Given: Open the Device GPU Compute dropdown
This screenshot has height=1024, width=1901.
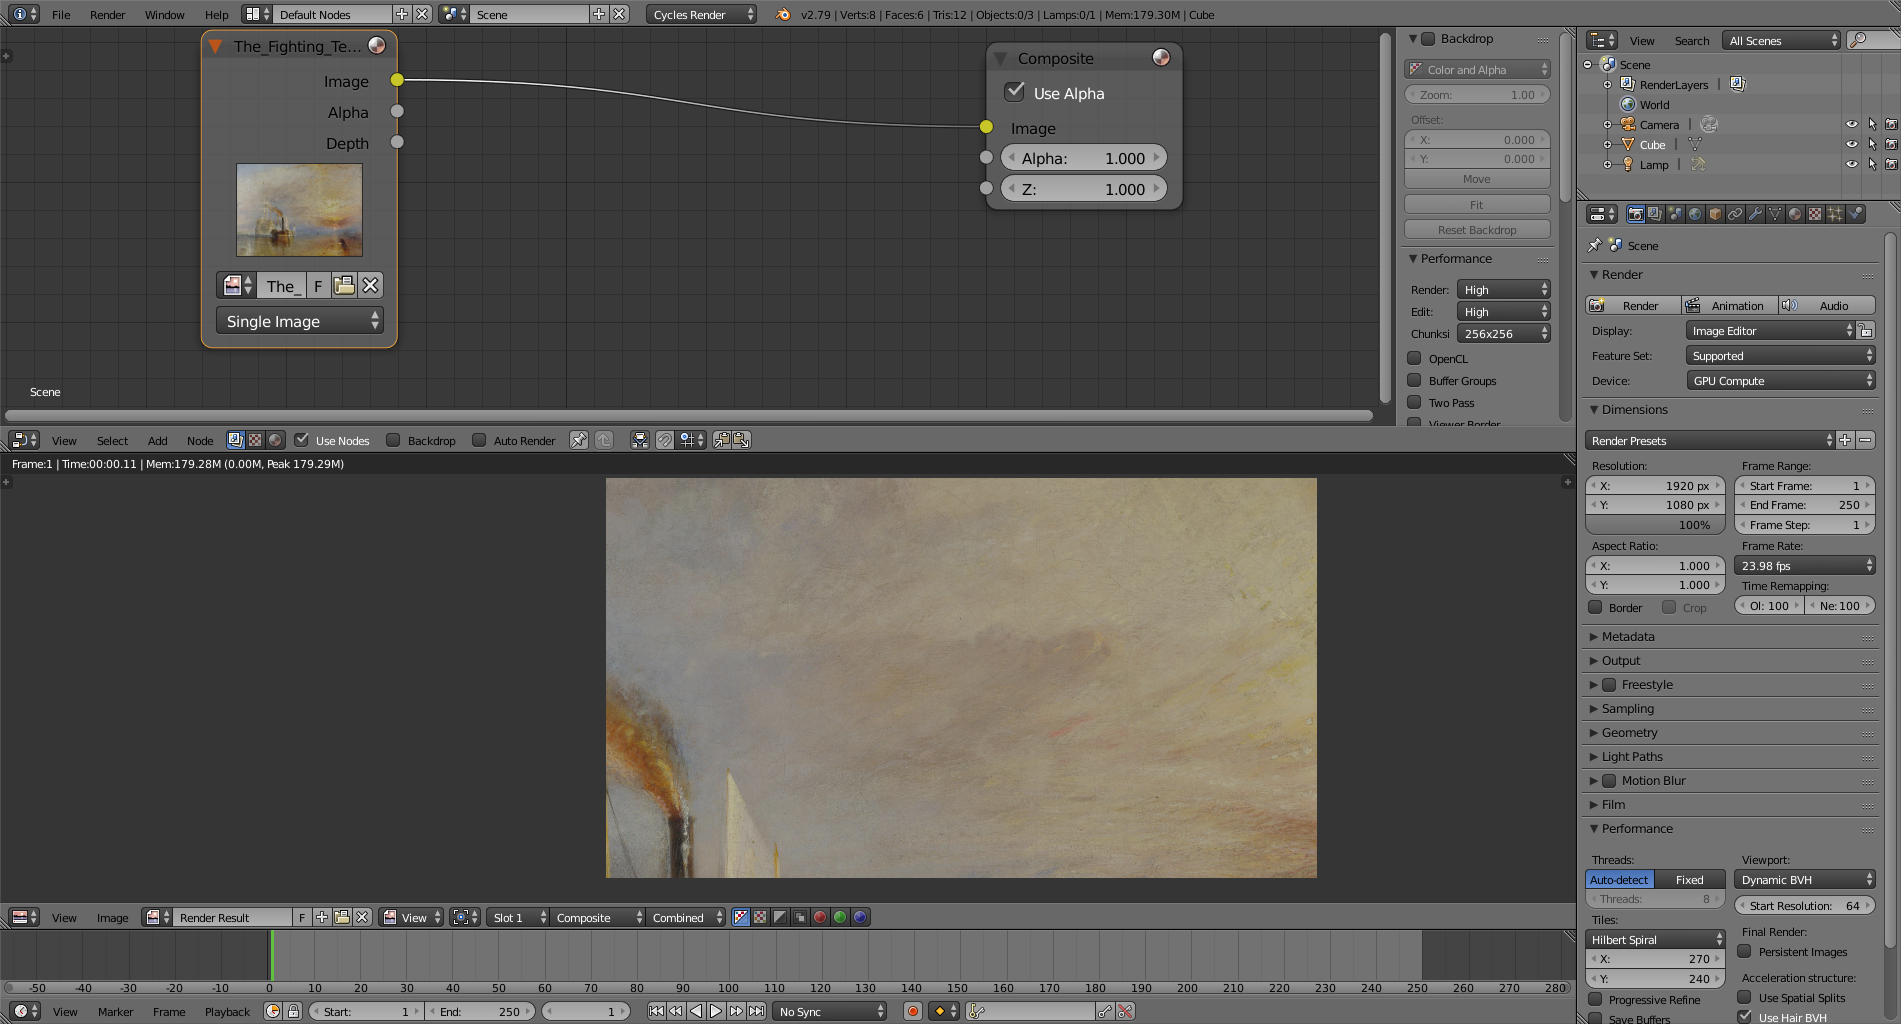Looking at the screenshot, I should [x=1780, y=381].
